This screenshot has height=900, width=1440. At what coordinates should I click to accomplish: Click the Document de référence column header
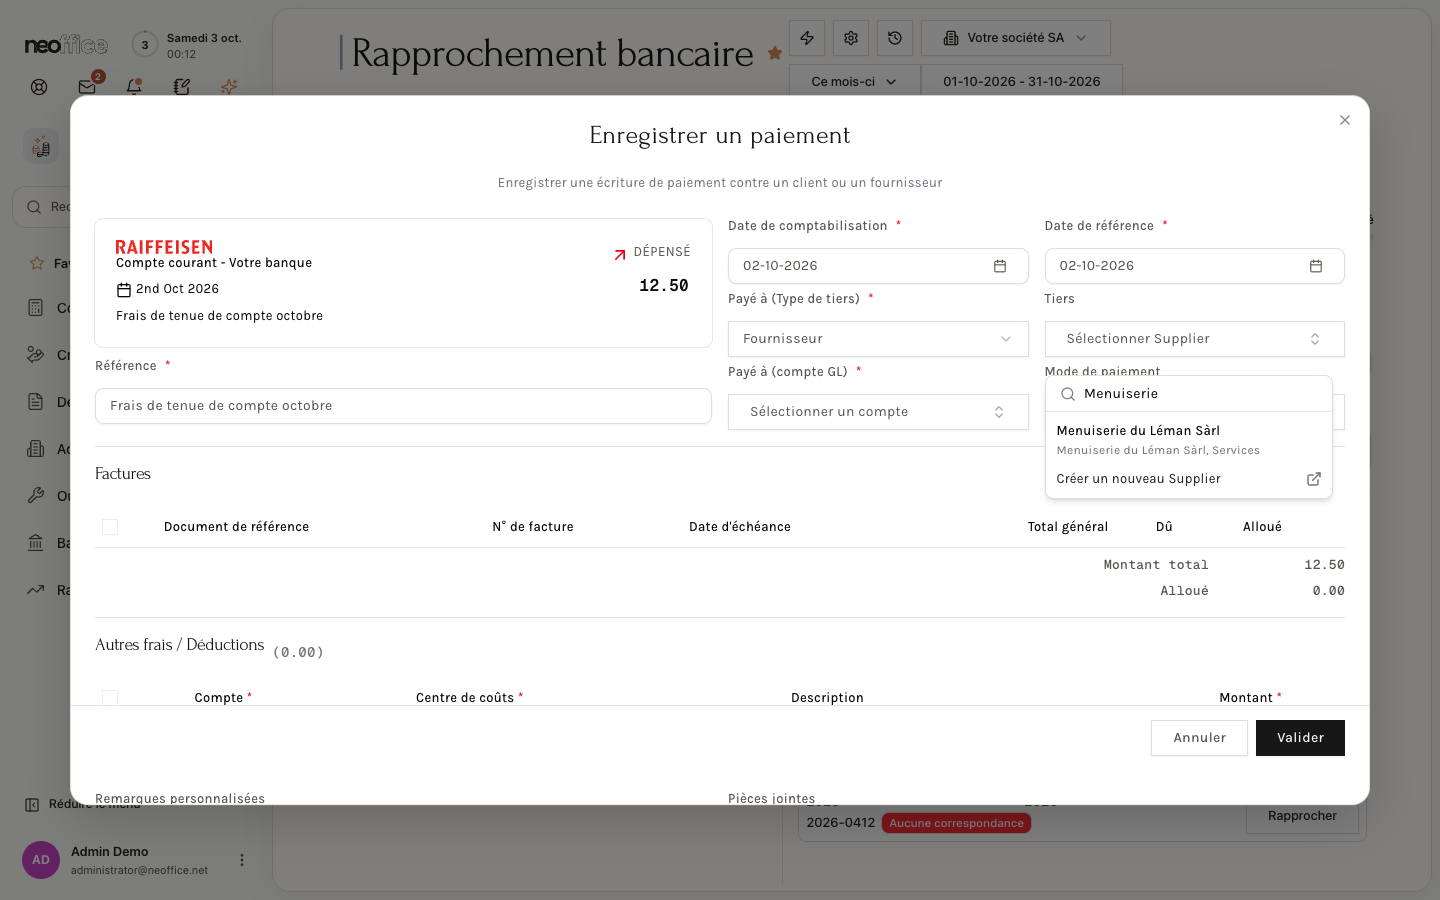236,527
